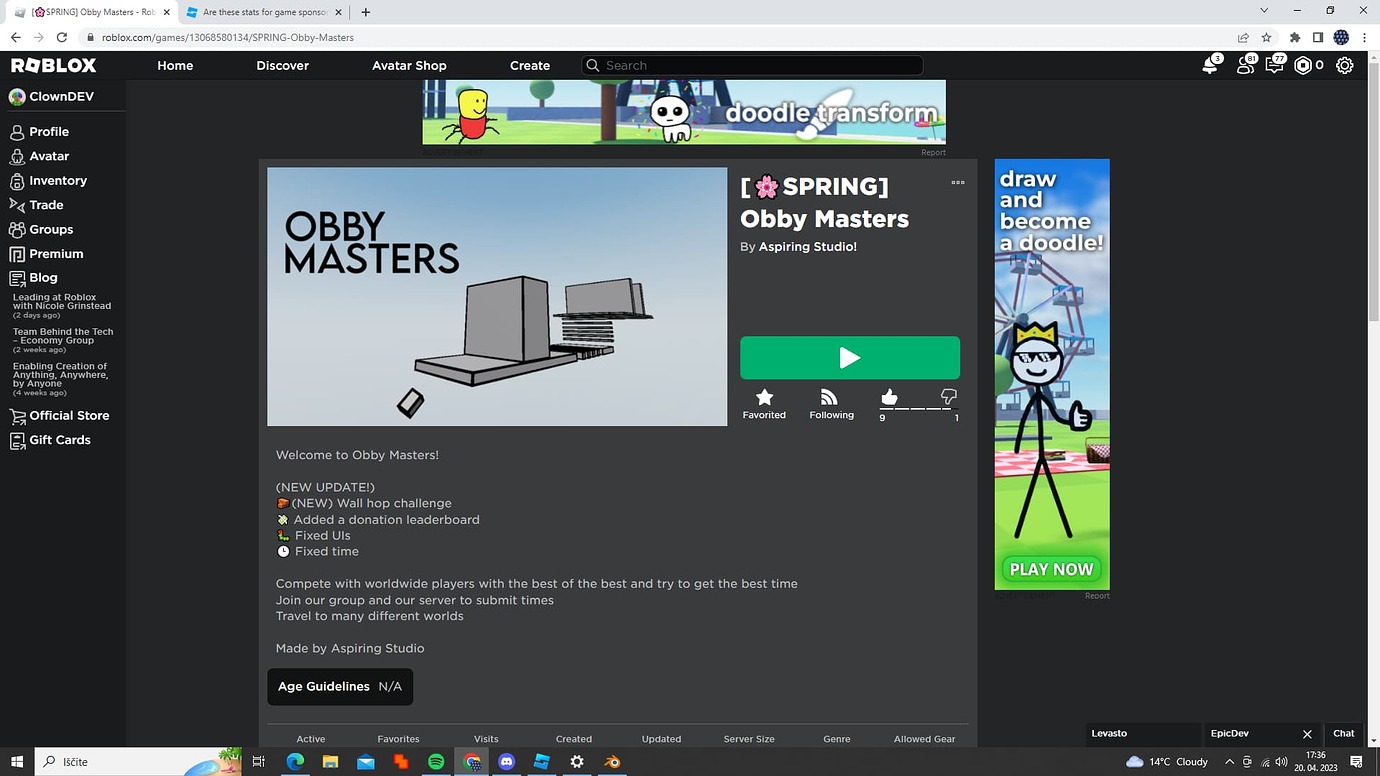This screenshot has width=1380, height=776.
Task: Open the Roblox settings gear
Action: coord(1344,65)
